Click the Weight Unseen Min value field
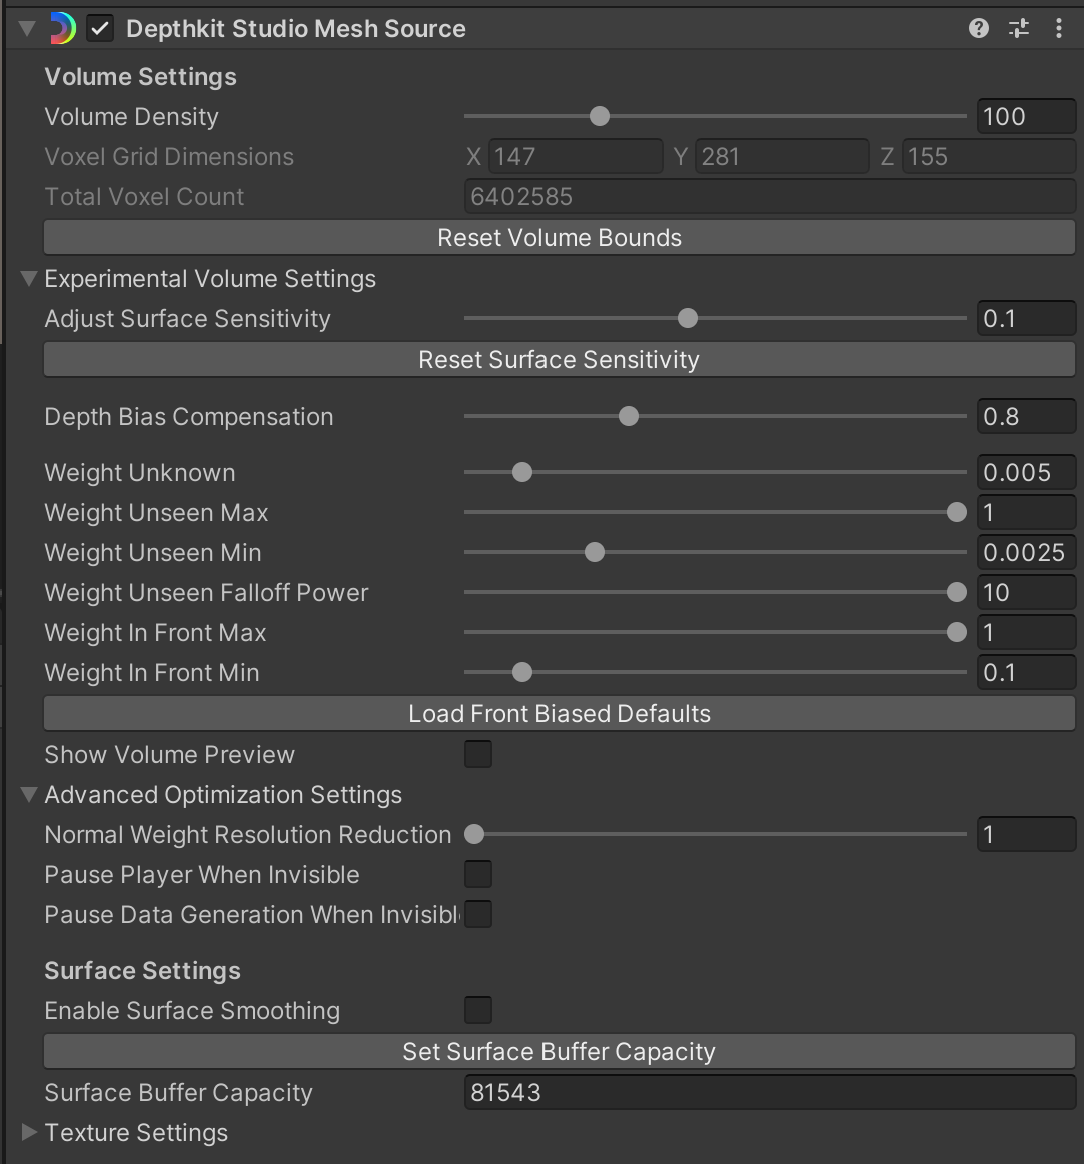Image resolution: width=1084 pixels, height=1164 pixels. pos(1027,552)
